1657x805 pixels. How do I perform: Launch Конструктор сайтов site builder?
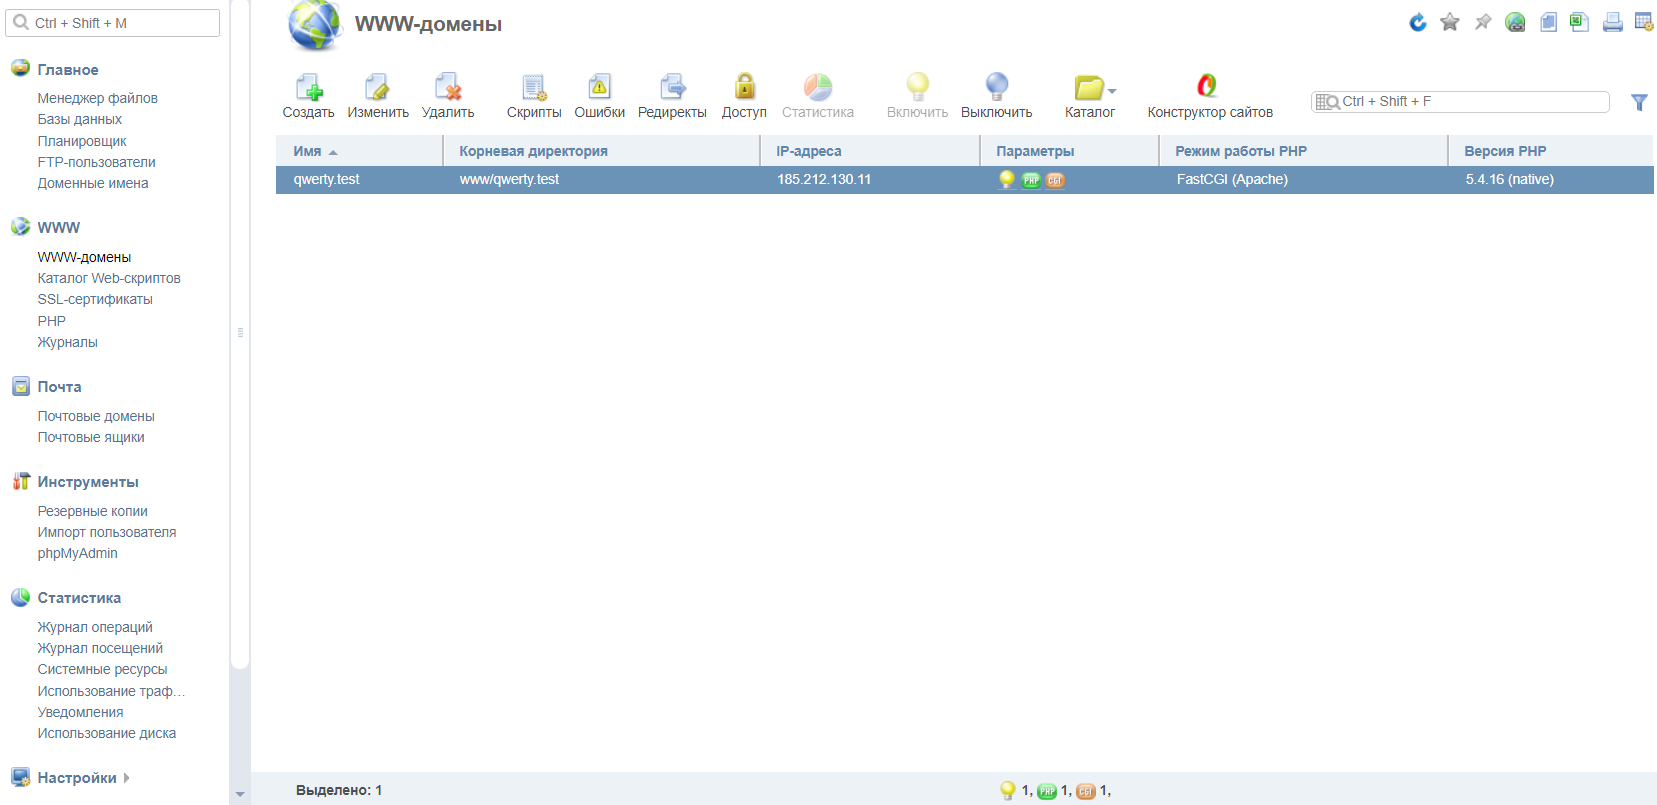point(1208,88)
